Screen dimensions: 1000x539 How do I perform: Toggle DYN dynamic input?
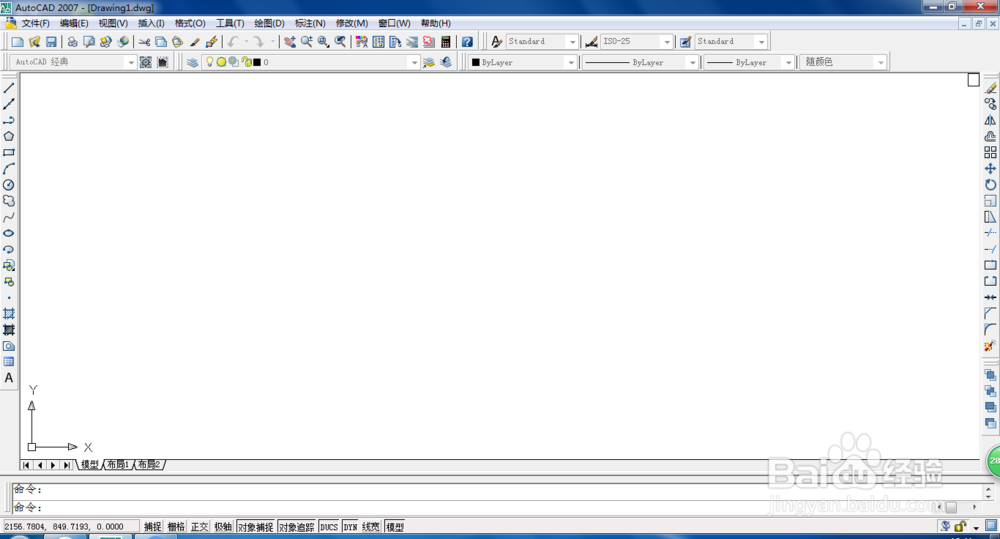[350, 527]
